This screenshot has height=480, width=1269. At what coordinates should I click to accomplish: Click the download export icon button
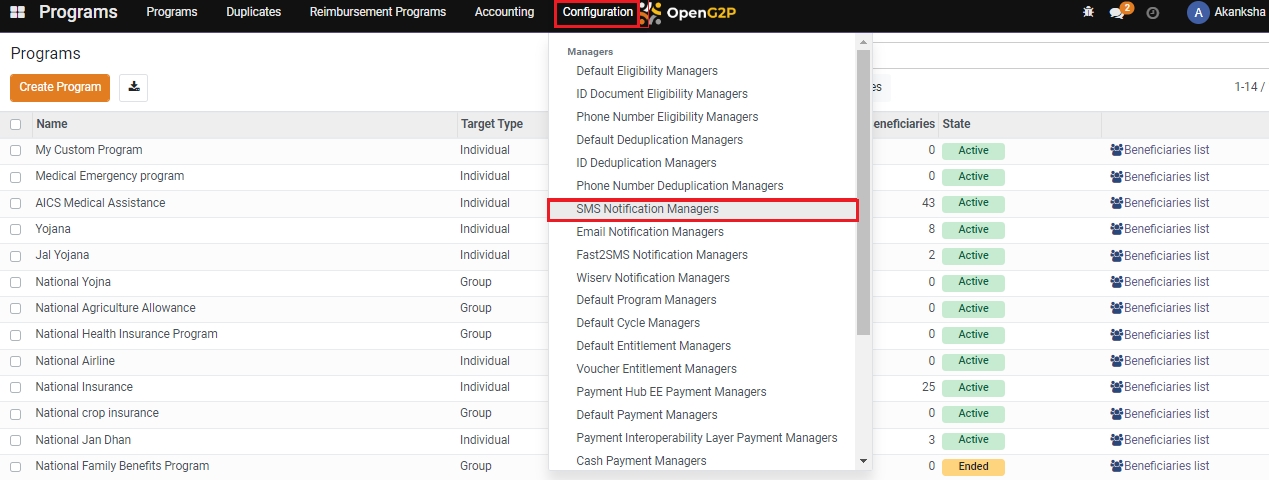click(133, 88)
